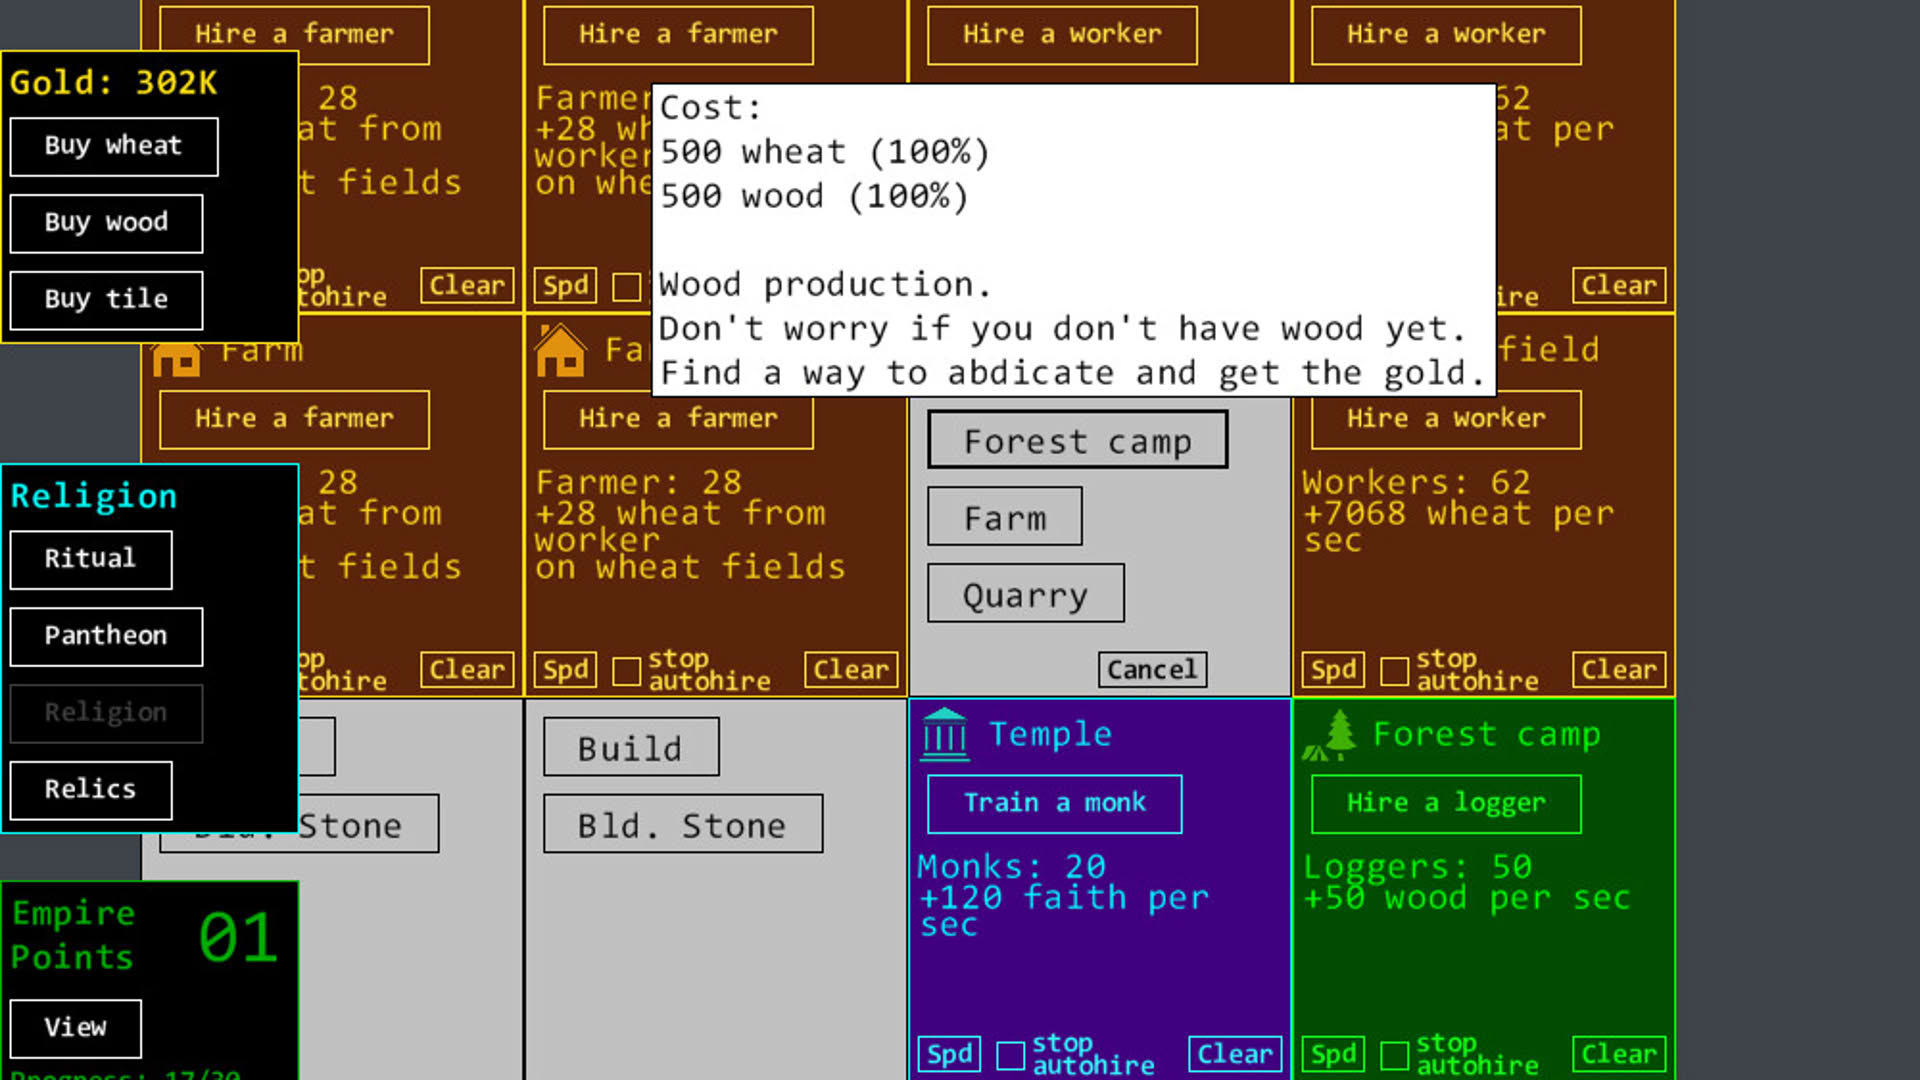Toggle the checkbox beside Spd on top farm tile
The image size is (1920, 1080).
pyautogui.click(x=627, y=287)
